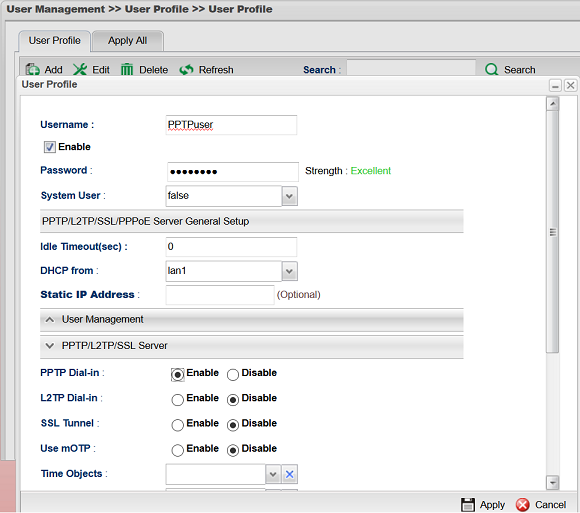The height and width of the screenshot is (513, 580).
Task: Switch to the Apply All tab
Action: coord(128,41)
